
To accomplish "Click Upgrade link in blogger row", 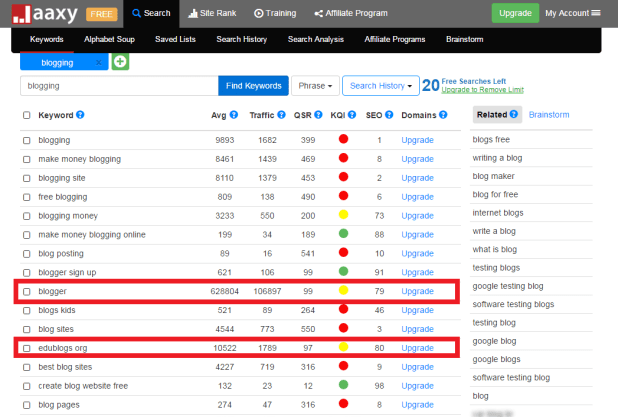I will pyautogui.click(x=417, y=291).
